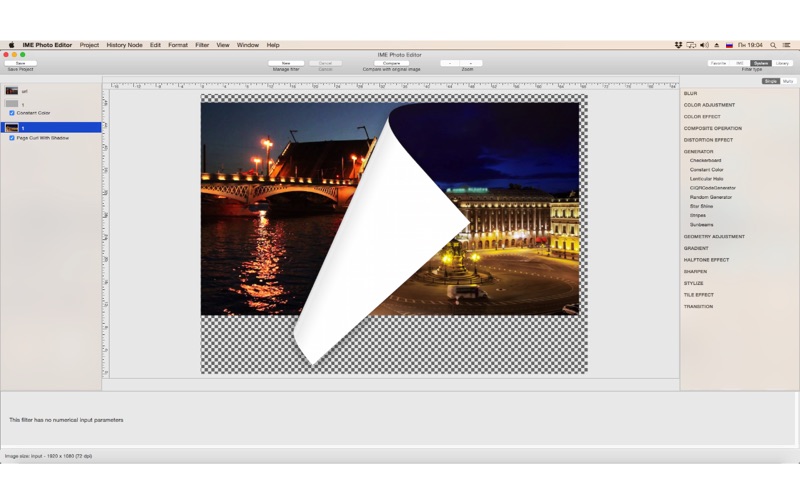
Task: Open the Russian flag input source menu
Action: pos(730,45)
